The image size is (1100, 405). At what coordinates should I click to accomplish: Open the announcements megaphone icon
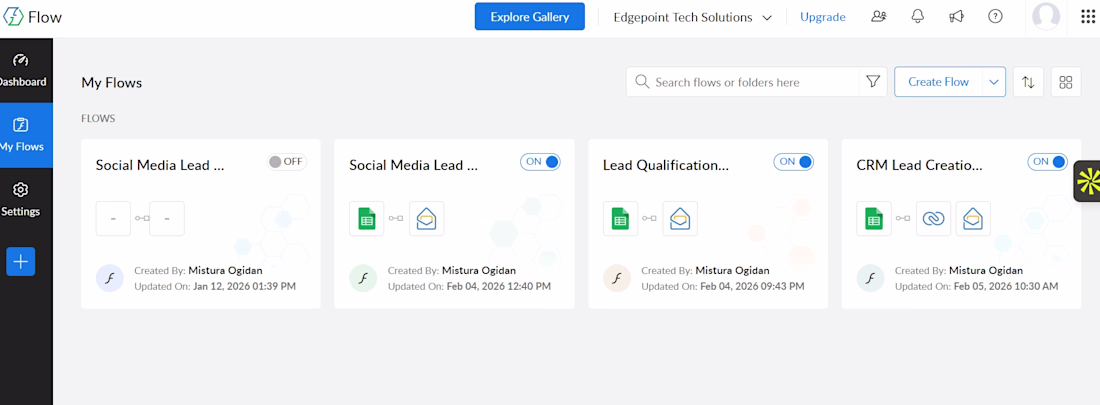(x=956, y=16)
